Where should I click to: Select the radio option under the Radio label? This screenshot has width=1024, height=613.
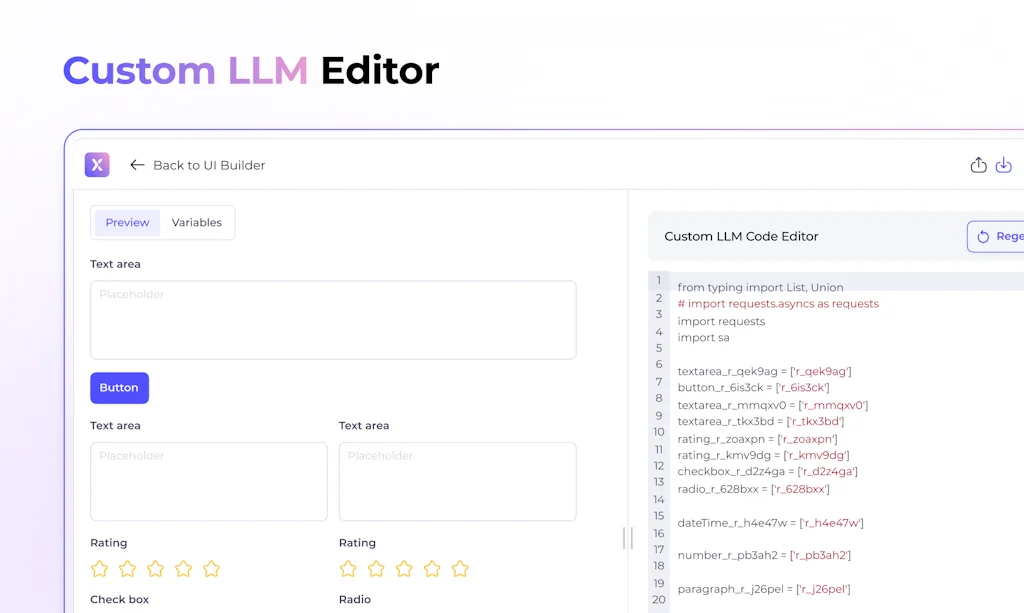(348, 610)
